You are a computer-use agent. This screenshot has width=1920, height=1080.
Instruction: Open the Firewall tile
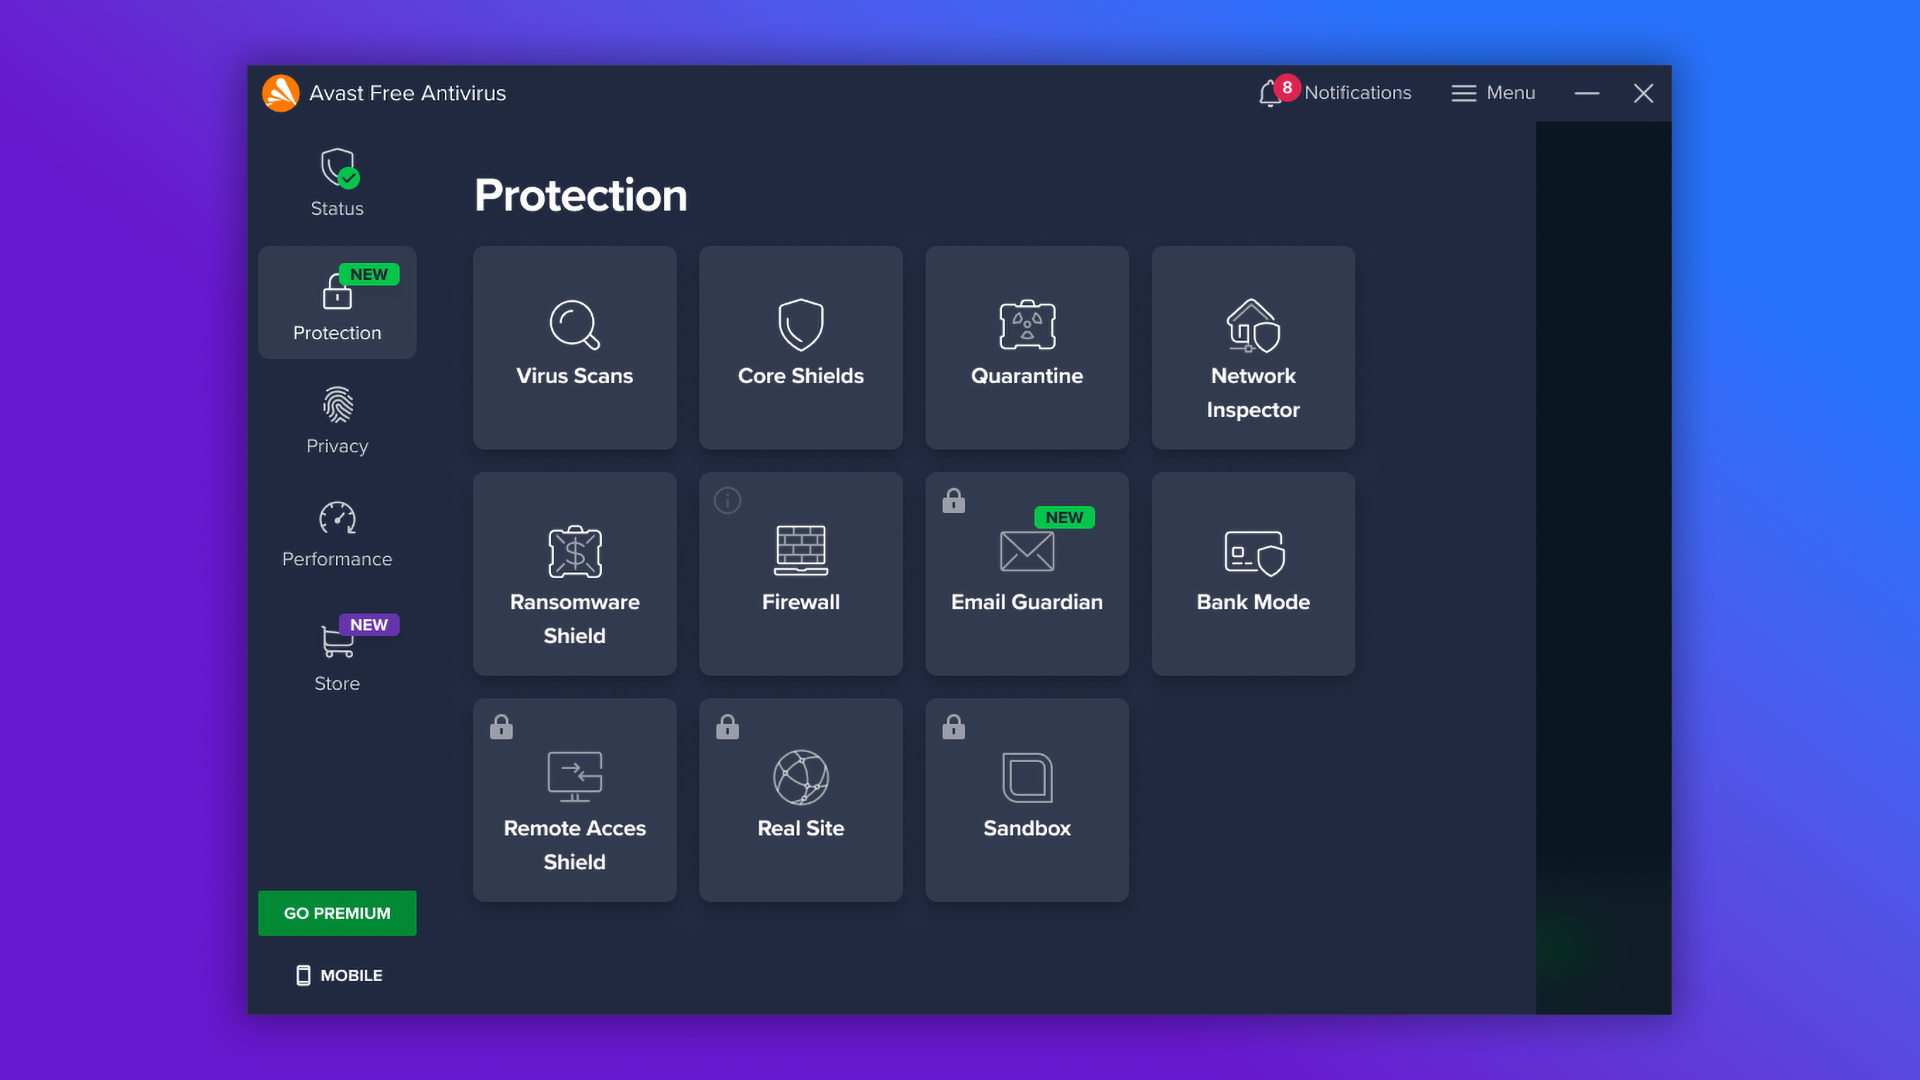tap(800, 573)
